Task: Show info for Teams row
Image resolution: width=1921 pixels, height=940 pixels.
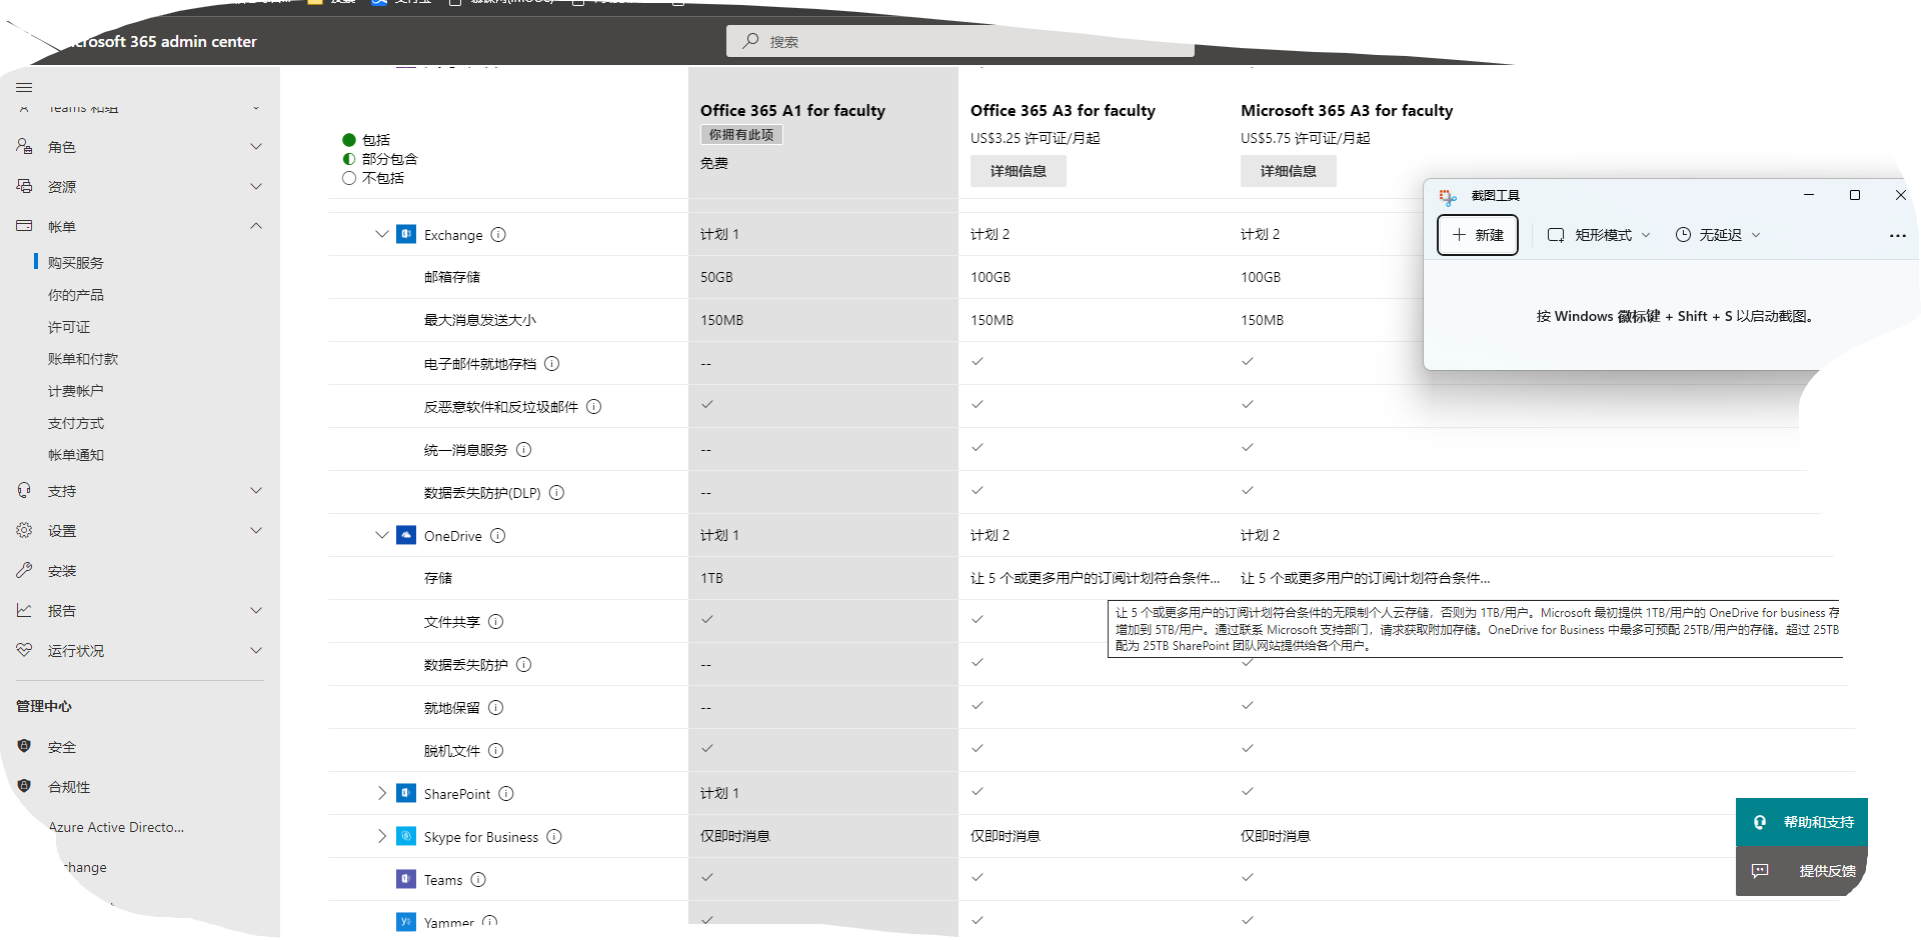Action: (x=478, y=880)
